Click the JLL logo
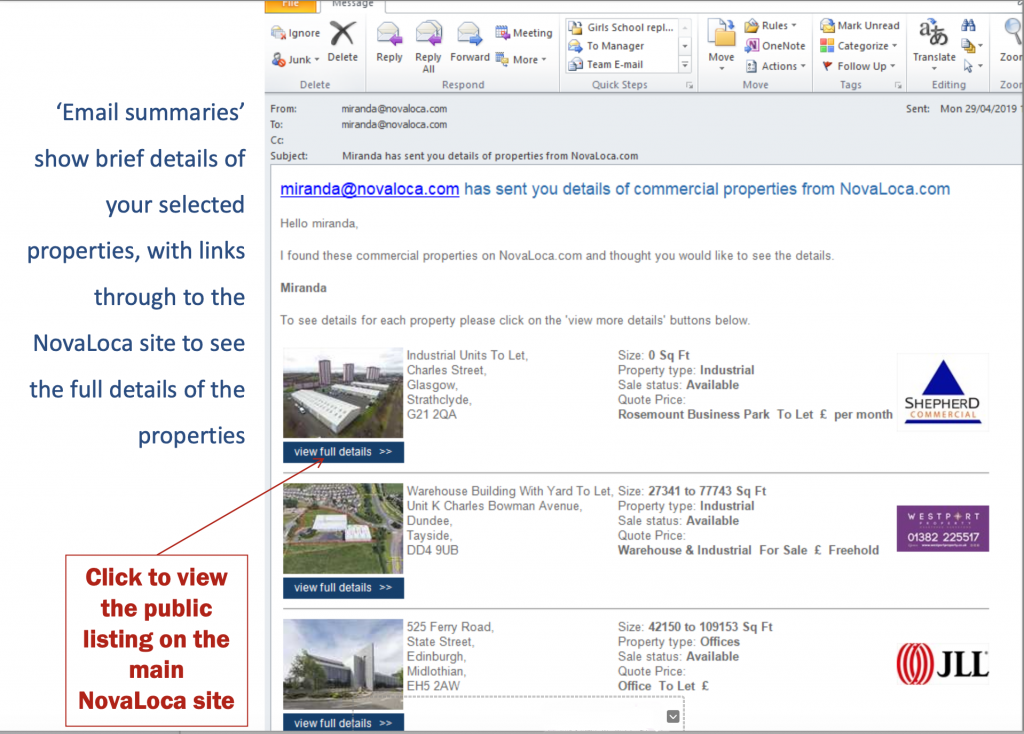Viewport: 1024px width, 734px height. [x=942, y=664]
